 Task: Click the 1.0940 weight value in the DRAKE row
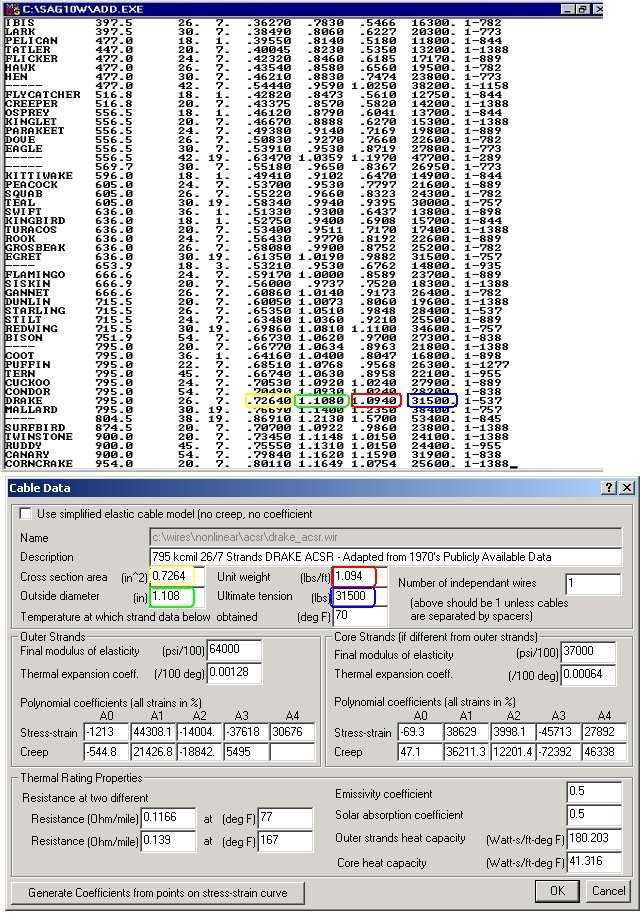(376, 400)
